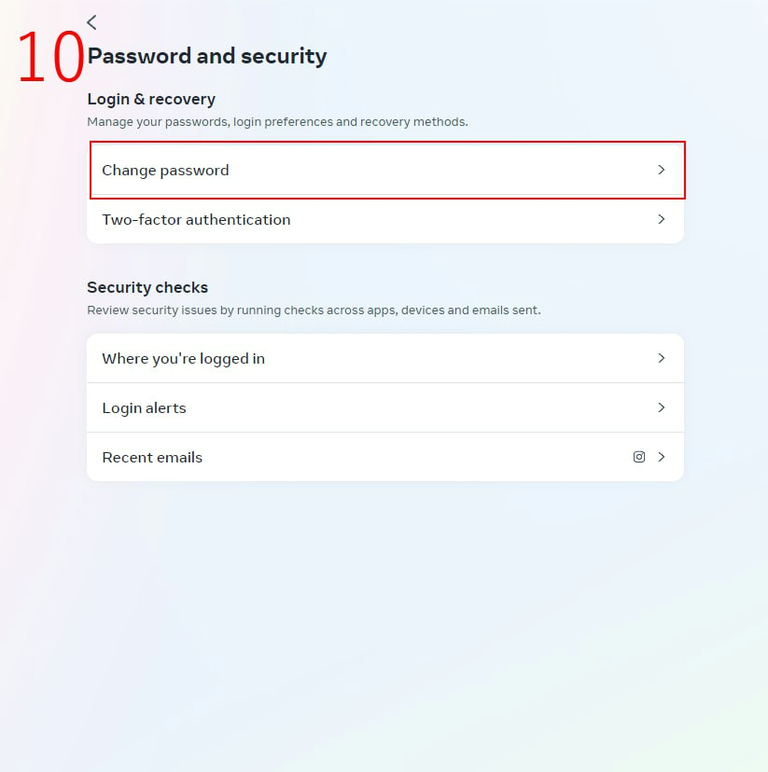The image size is (768, 772).
Task: Open the Recent emails entry
Action: click(152, 457)
